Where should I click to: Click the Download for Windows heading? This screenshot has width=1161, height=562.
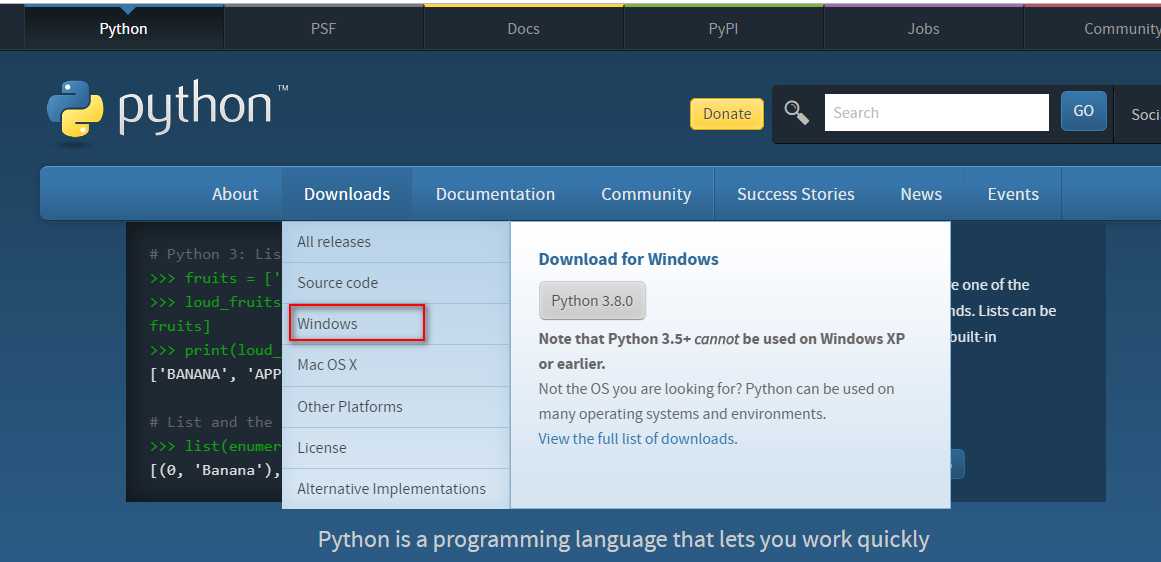629,259
